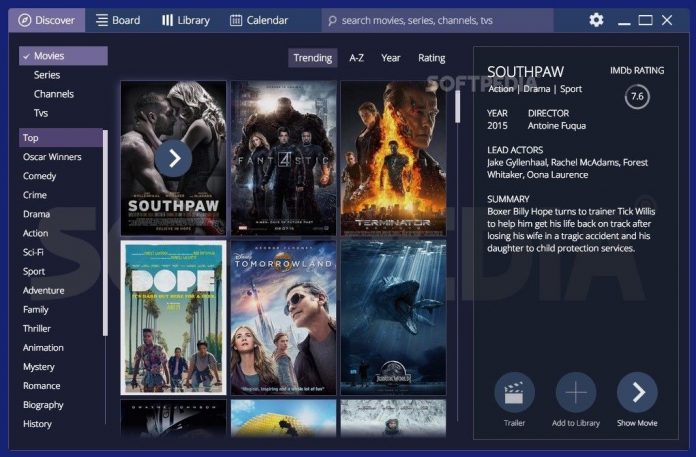Viewport: 696px width, 457px height.
Task: Filter by Family genre
Action: pos(36,310)
